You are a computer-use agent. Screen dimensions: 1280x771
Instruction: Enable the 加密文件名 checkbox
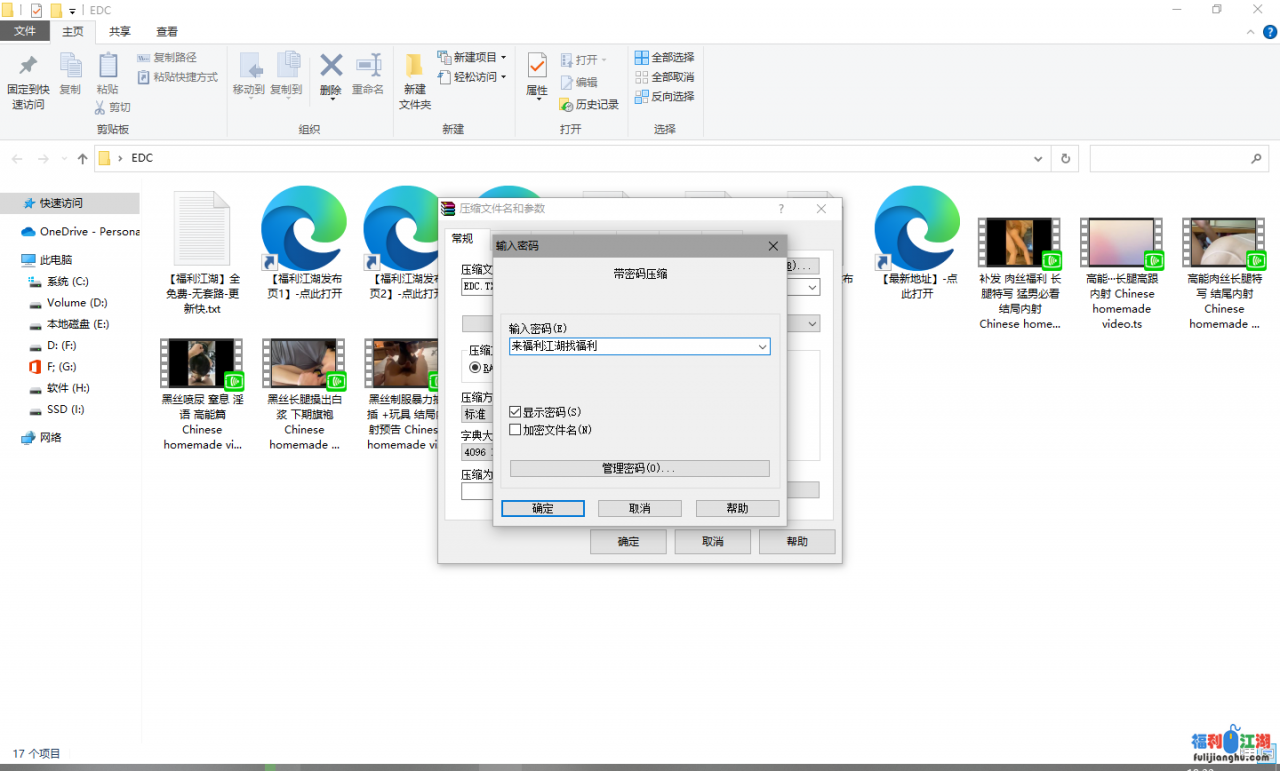point(515,429)
